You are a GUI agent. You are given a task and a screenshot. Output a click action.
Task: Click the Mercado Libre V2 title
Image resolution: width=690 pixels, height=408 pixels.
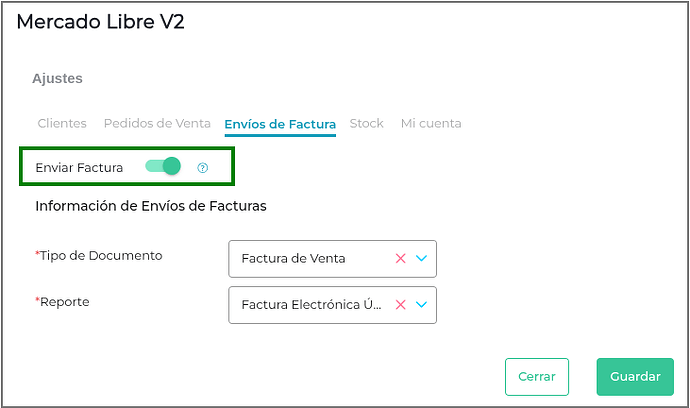[100, 21]
